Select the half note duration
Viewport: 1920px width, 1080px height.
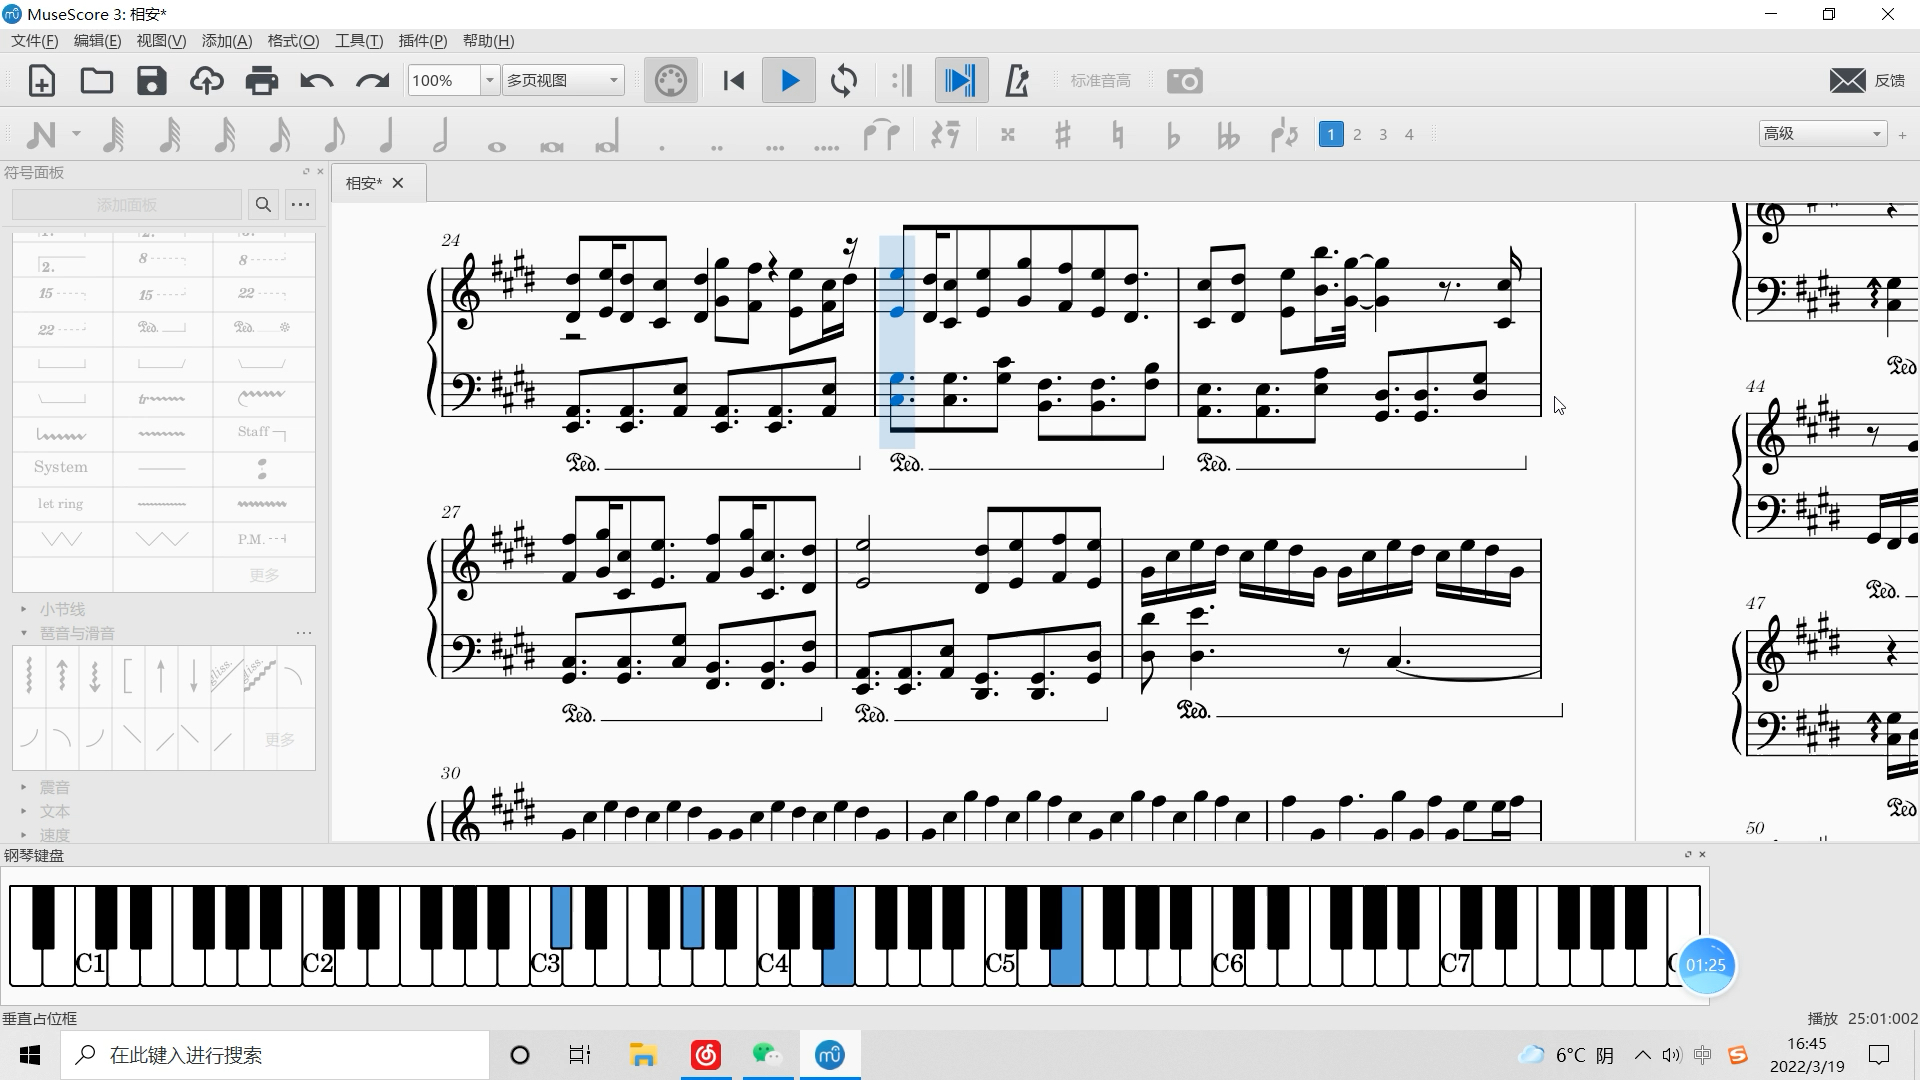[441, 134]
